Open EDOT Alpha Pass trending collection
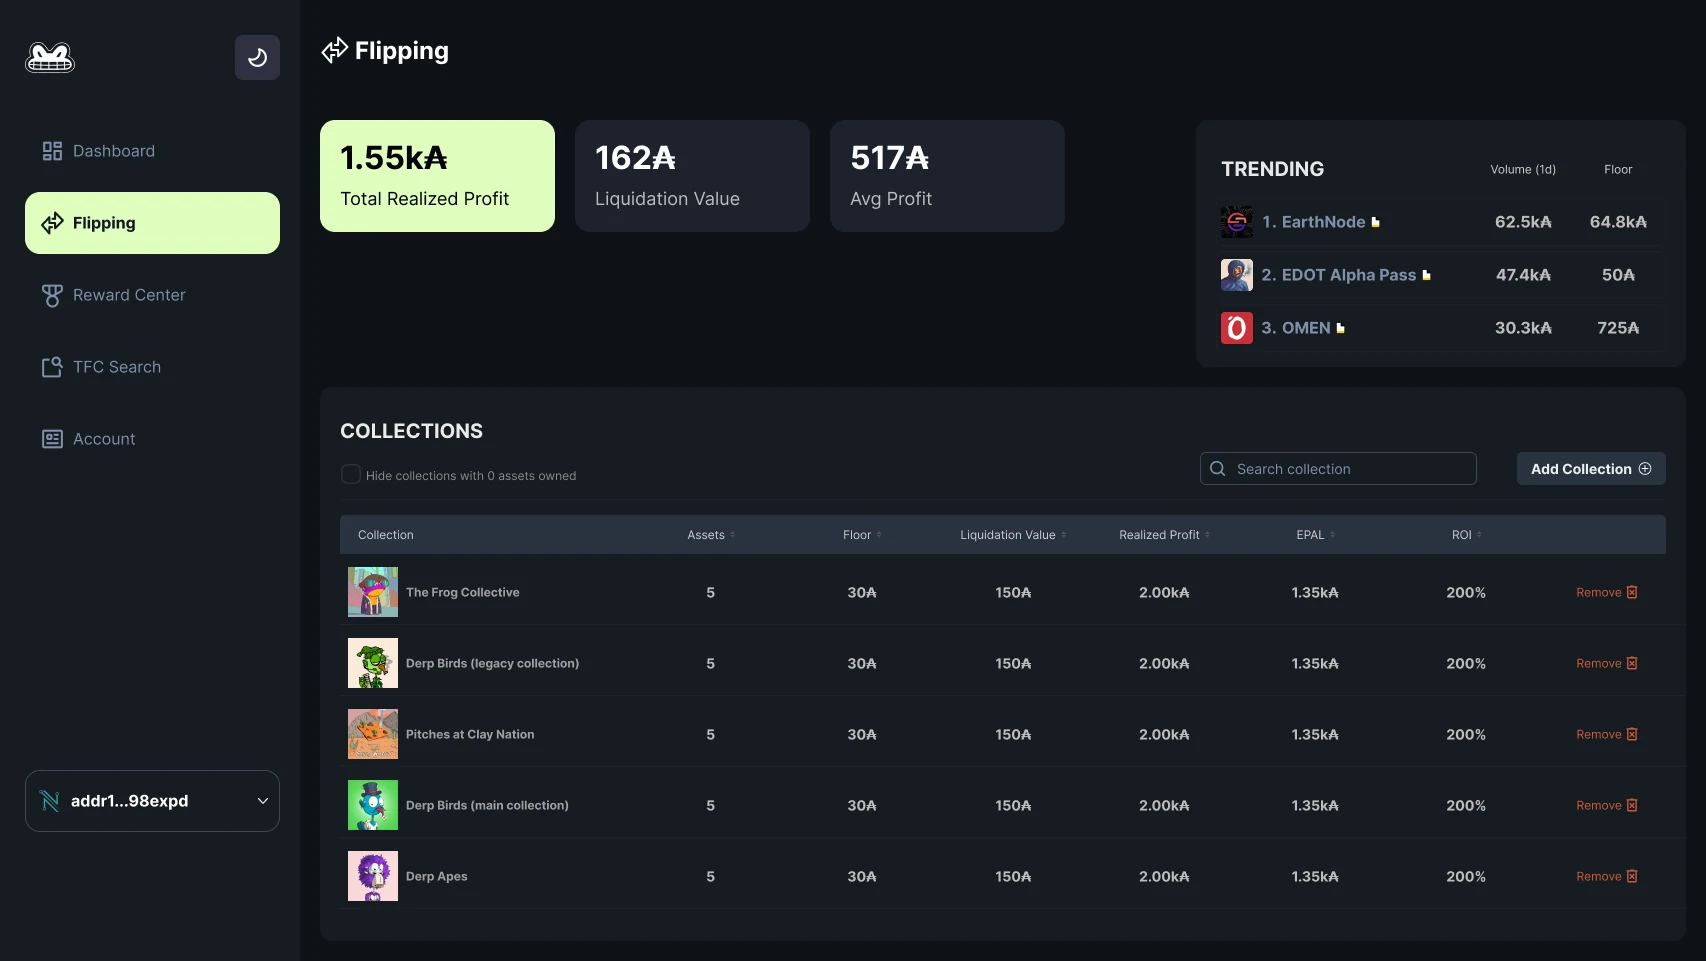 (1346, 275)
